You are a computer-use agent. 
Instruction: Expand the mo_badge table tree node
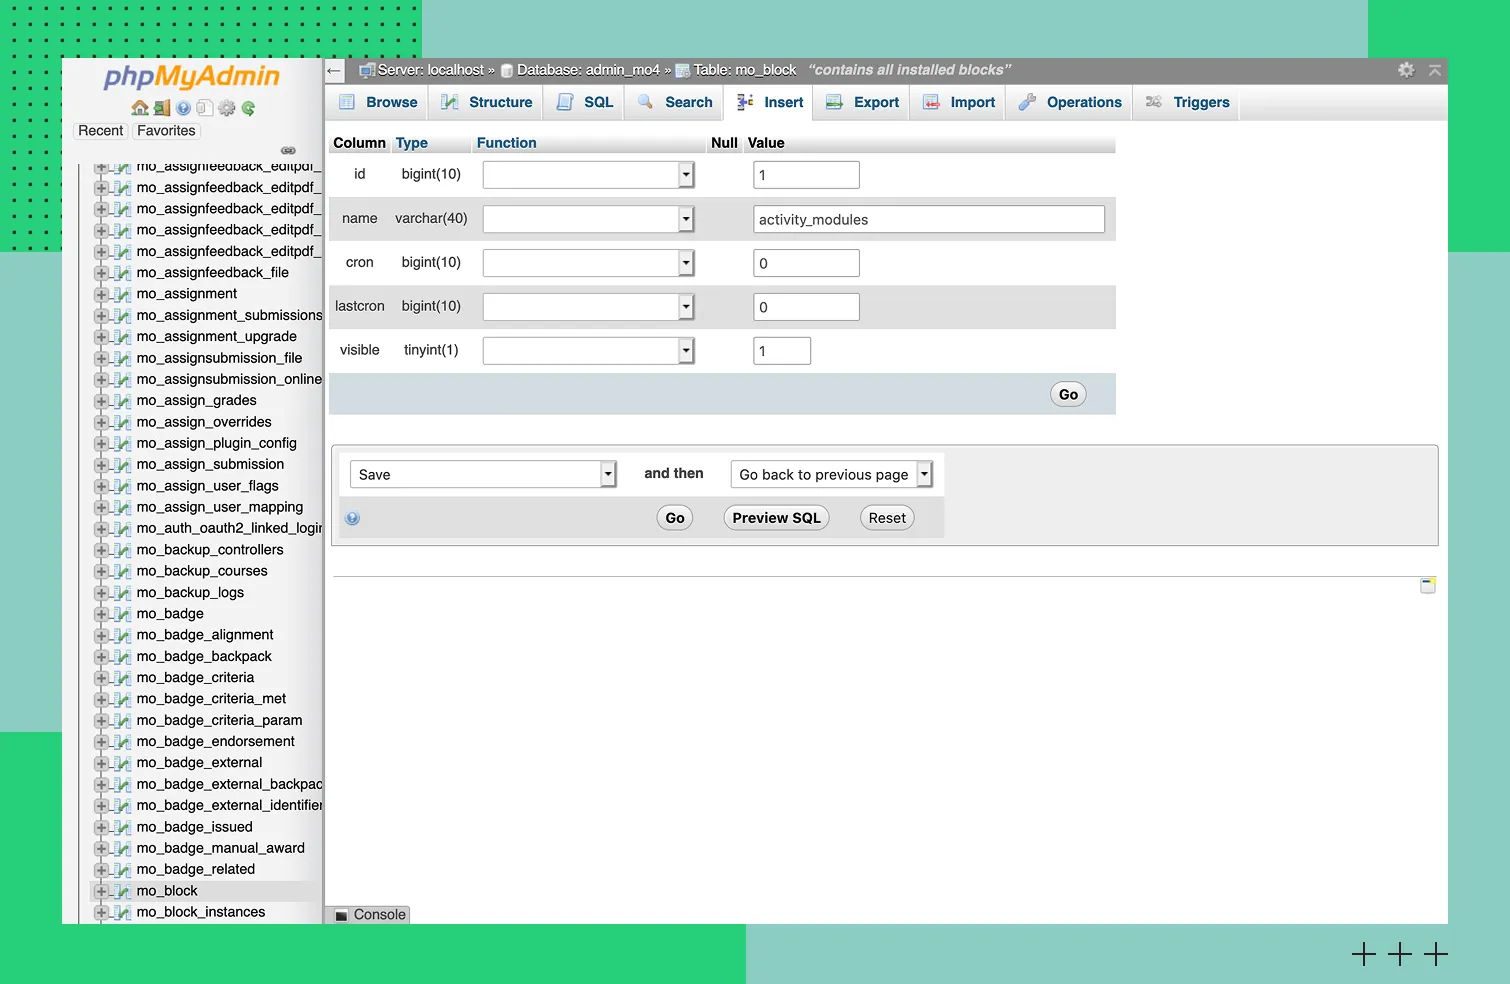point(101,614)
